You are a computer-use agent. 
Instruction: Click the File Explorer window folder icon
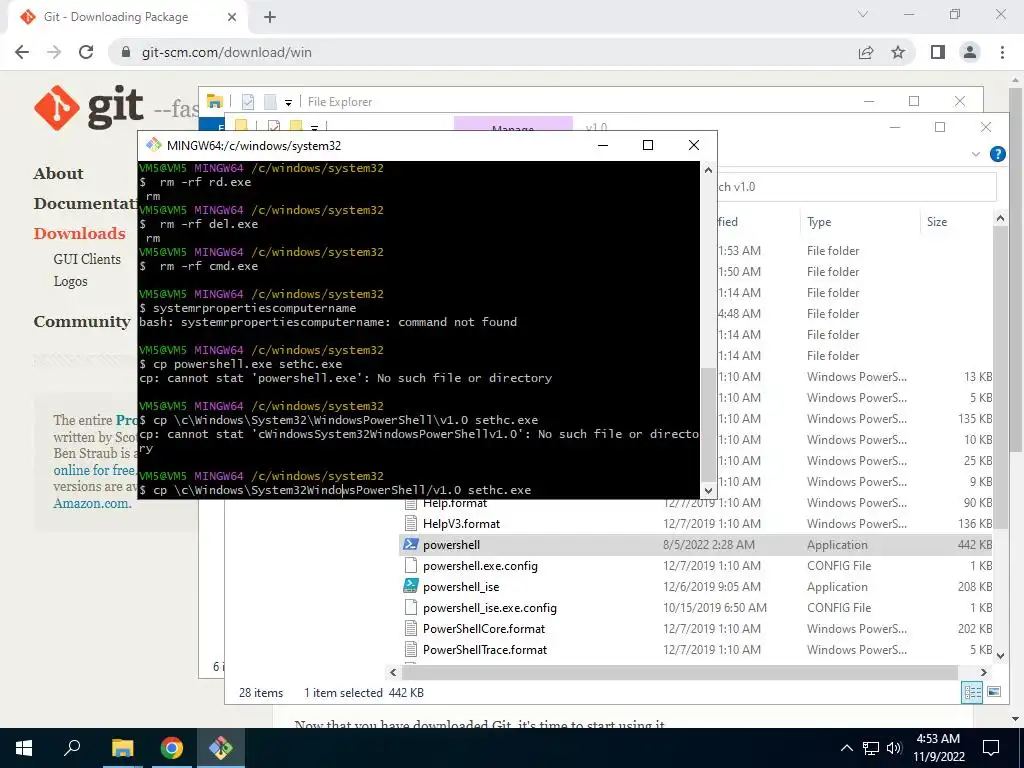pos(215,101)
